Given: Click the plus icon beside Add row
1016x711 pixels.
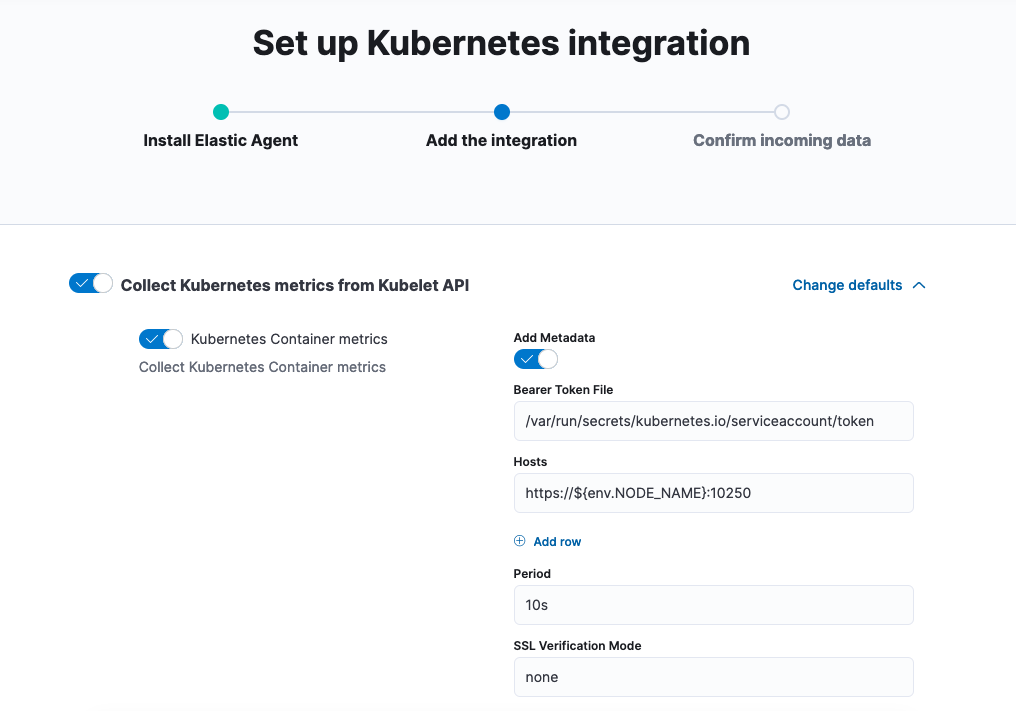Looking at the screenshot, I should [x=519, y=540].
